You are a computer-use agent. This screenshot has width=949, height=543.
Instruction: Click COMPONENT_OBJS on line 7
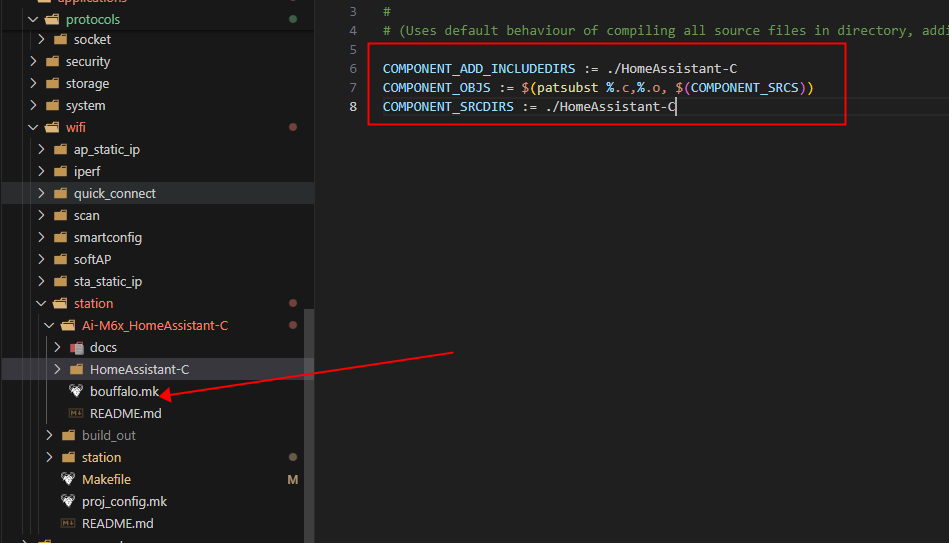(436, 88)
